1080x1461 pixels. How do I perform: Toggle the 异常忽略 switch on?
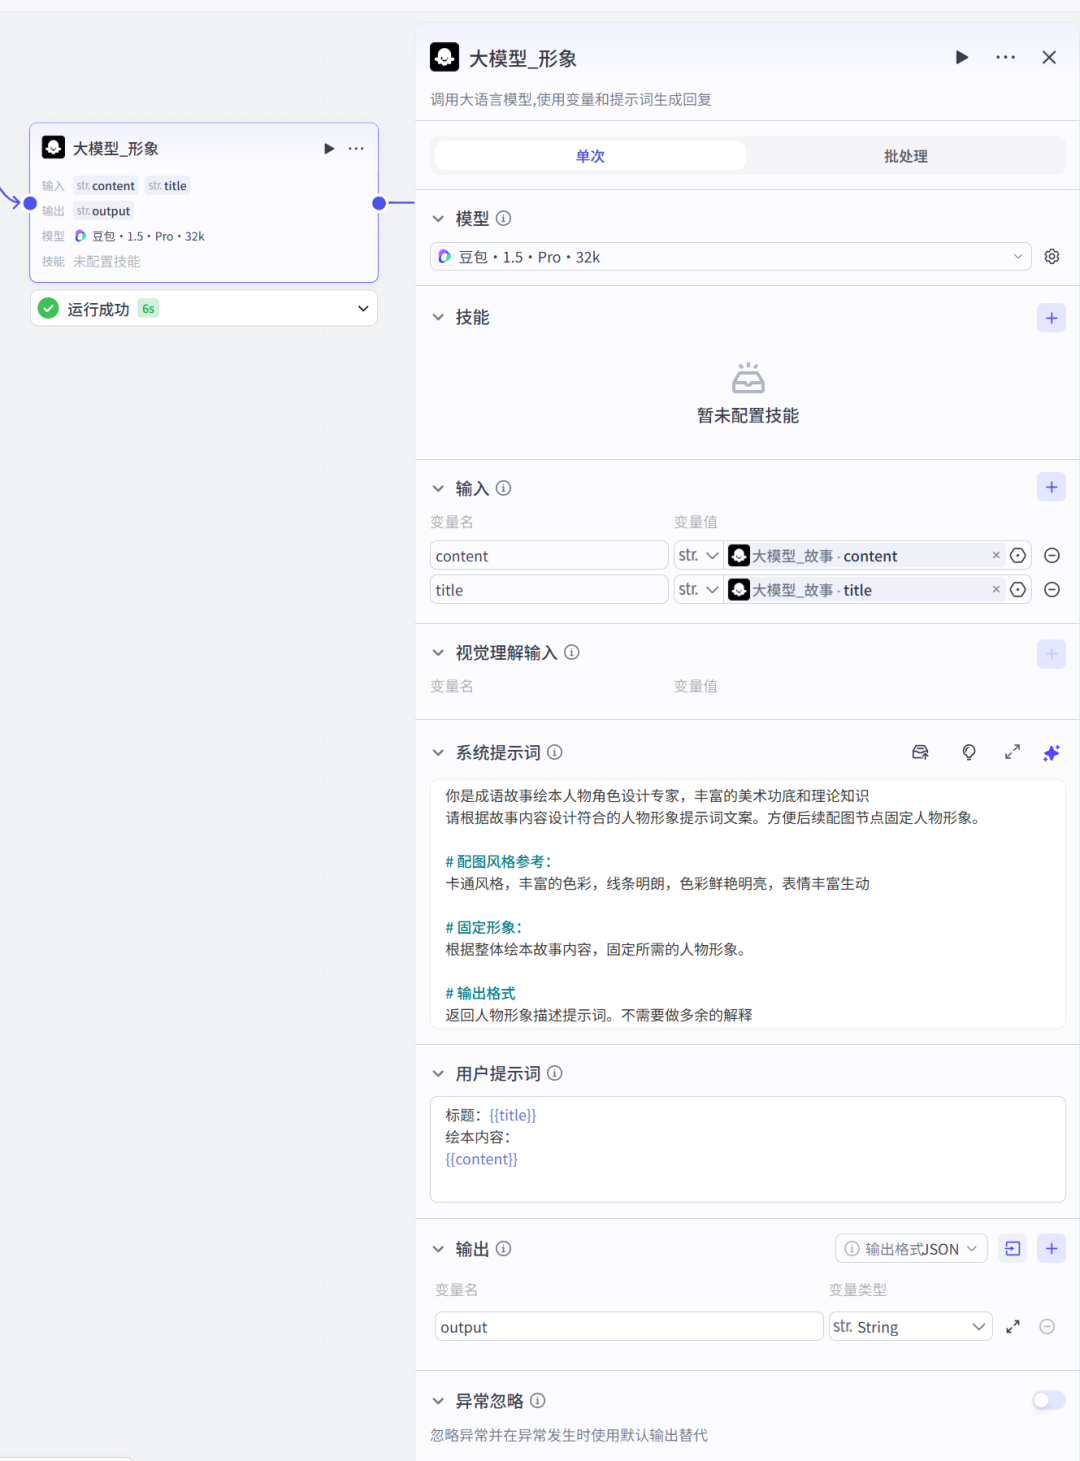tap(1049, 1400)
